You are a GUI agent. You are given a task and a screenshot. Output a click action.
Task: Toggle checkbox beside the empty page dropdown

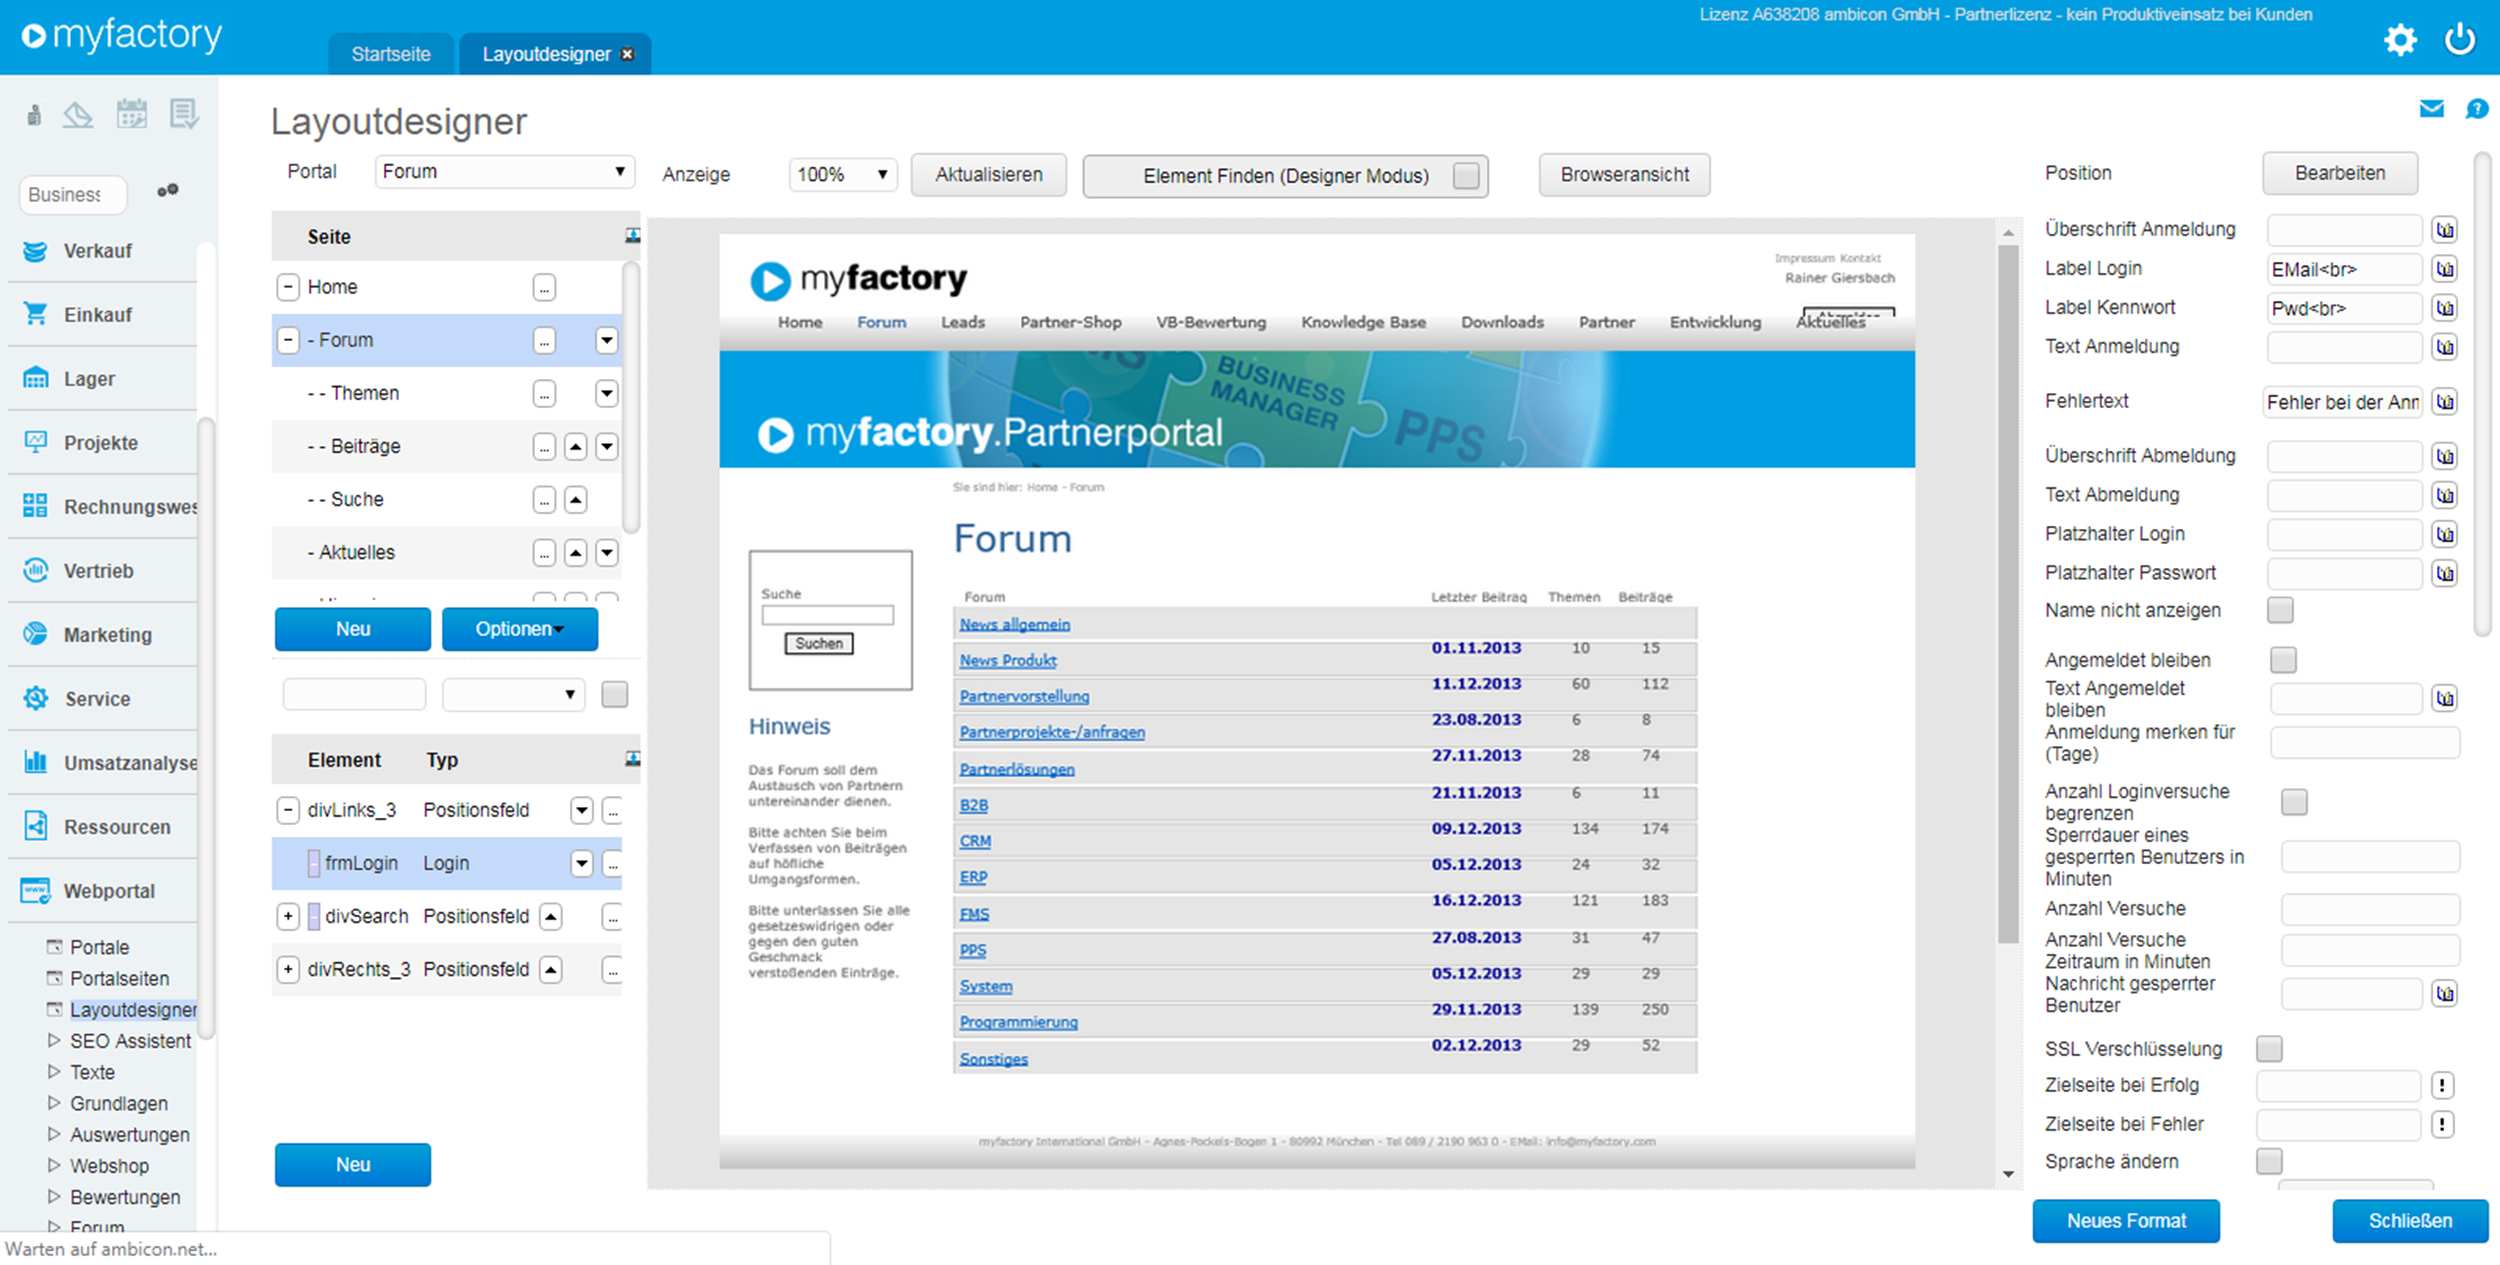pyautogui.click(x=615, y=694)
